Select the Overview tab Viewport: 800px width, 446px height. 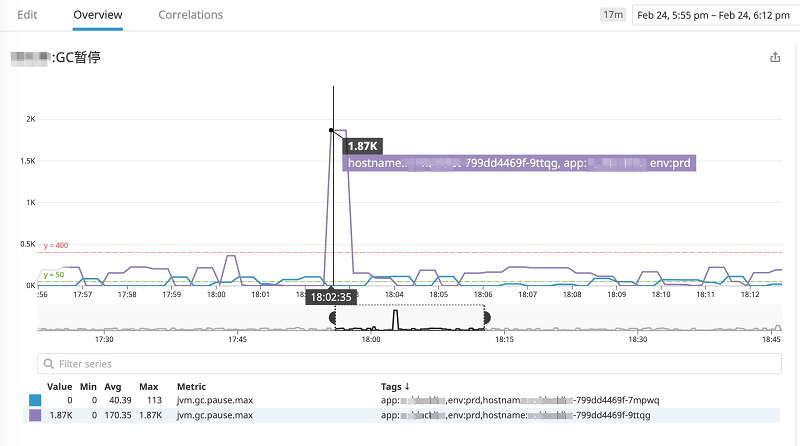click(x=98, y=15)
